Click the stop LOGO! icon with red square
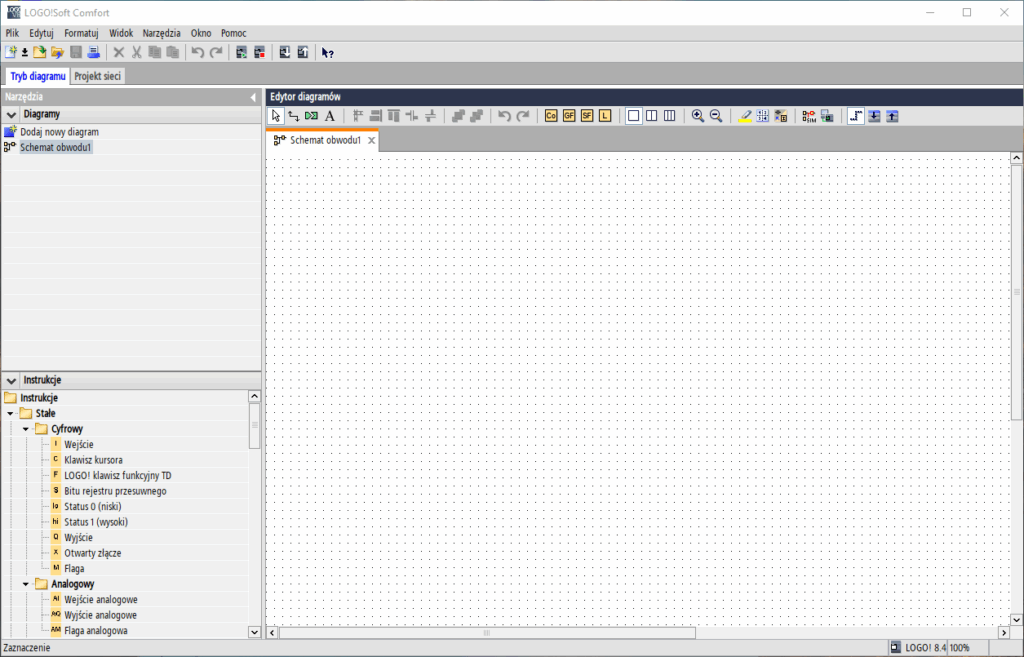The height and width of the screenshot is (657, 1024). click(x=260, y=52)
